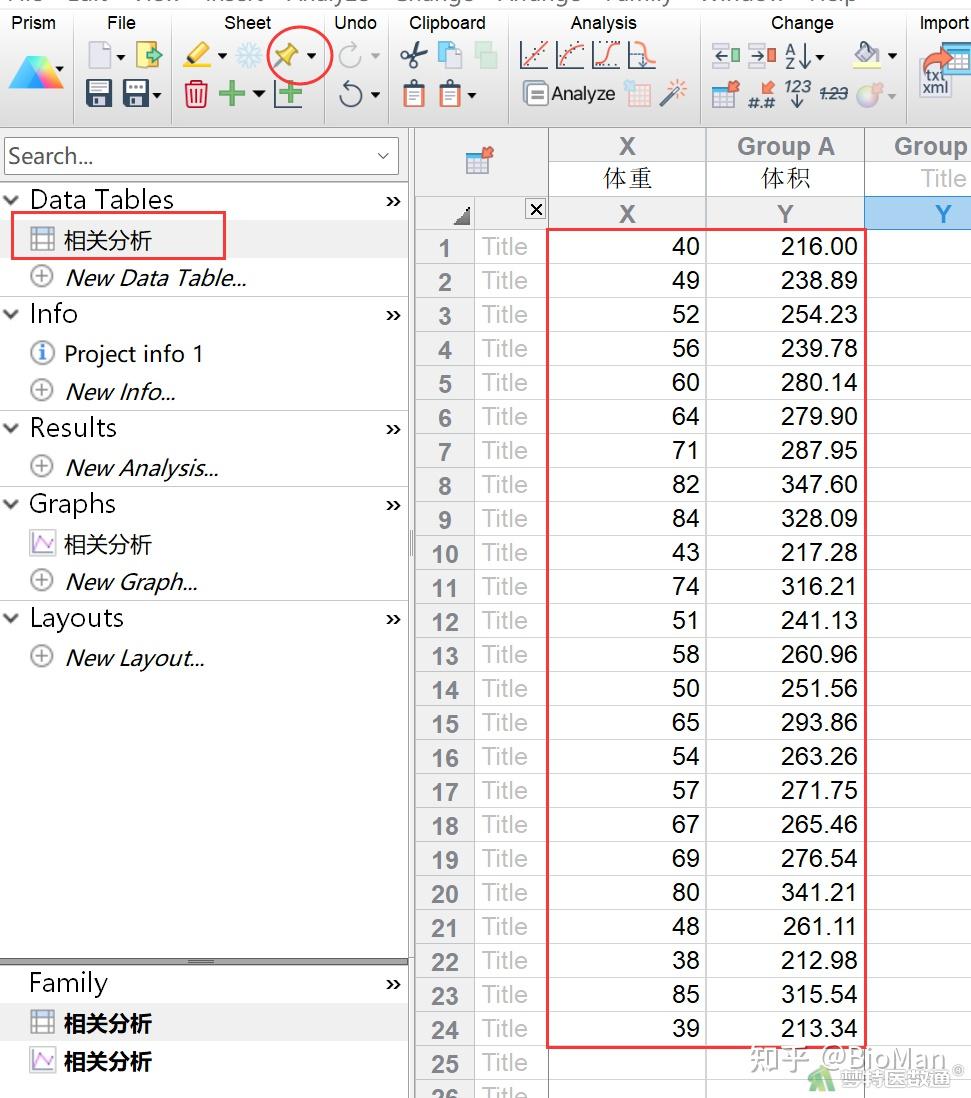The width and height of the screenshot is (971, 1098).
Task: Click the trash Delete Sheet icon
Action: coord(195,94)
